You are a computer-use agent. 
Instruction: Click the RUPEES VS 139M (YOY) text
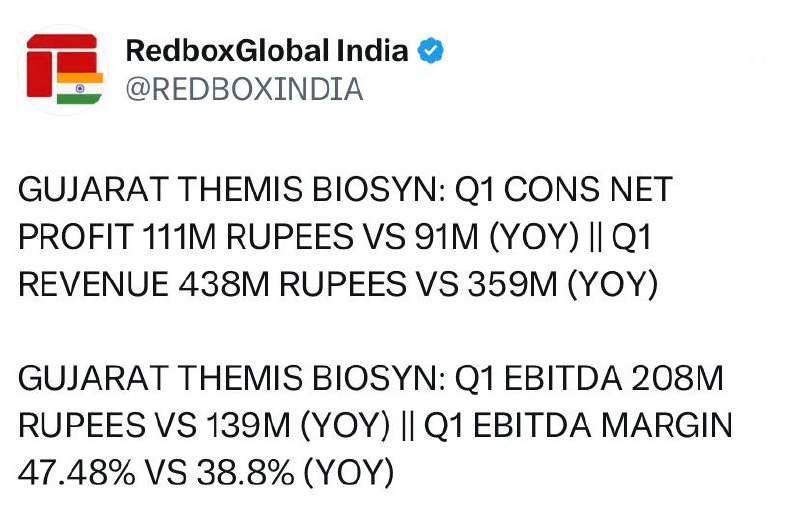[204, 425]
